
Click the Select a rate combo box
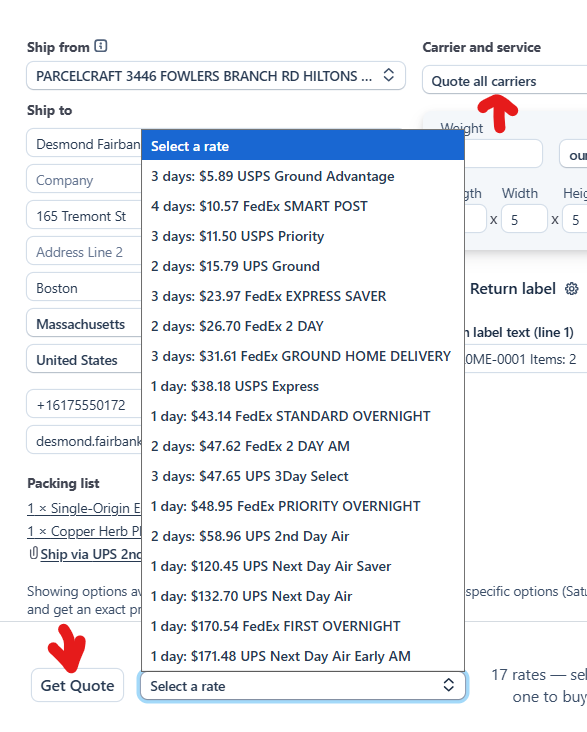(x=303, y=686)
